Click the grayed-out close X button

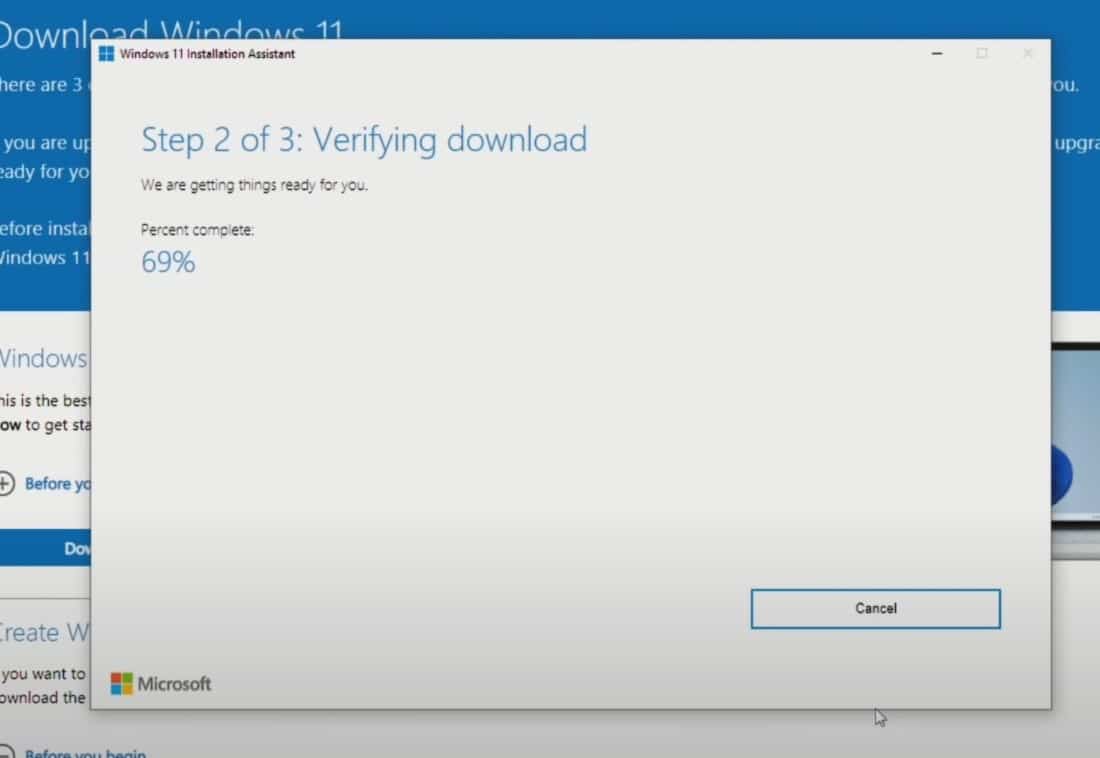(x=1027, y=54)
